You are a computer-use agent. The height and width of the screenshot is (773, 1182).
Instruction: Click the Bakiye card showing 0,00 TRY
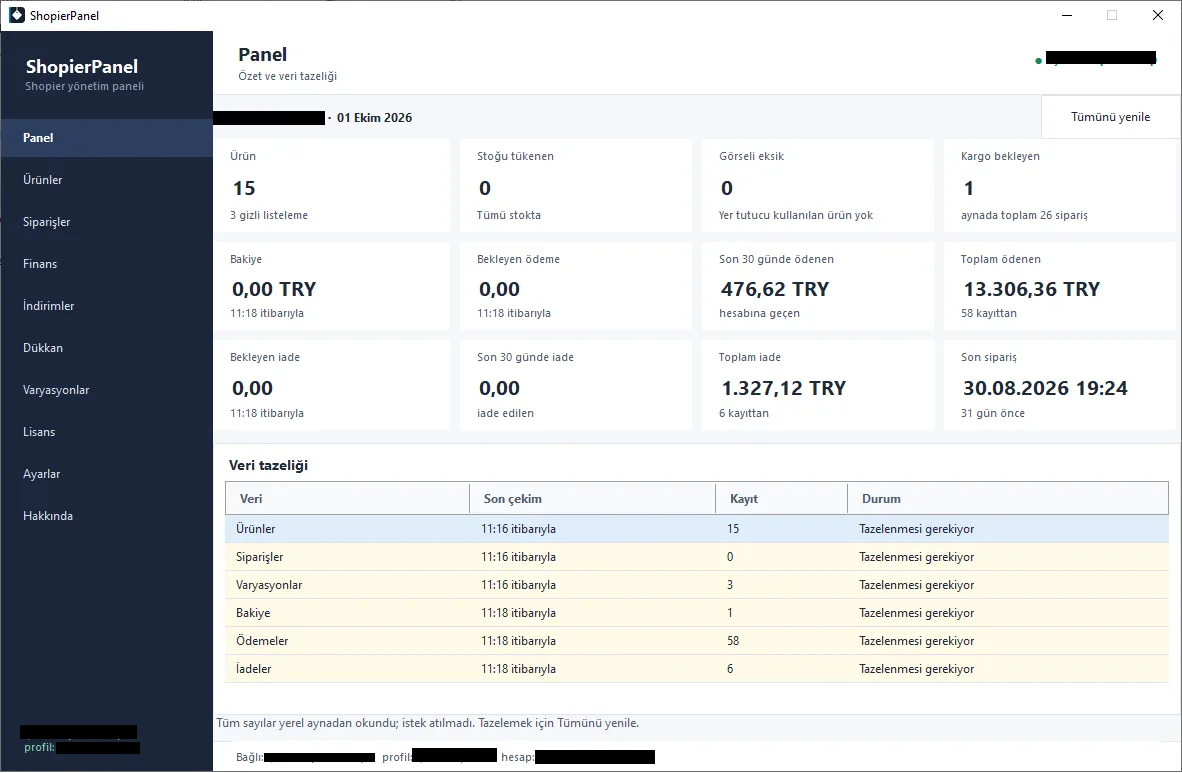point(332,286)
